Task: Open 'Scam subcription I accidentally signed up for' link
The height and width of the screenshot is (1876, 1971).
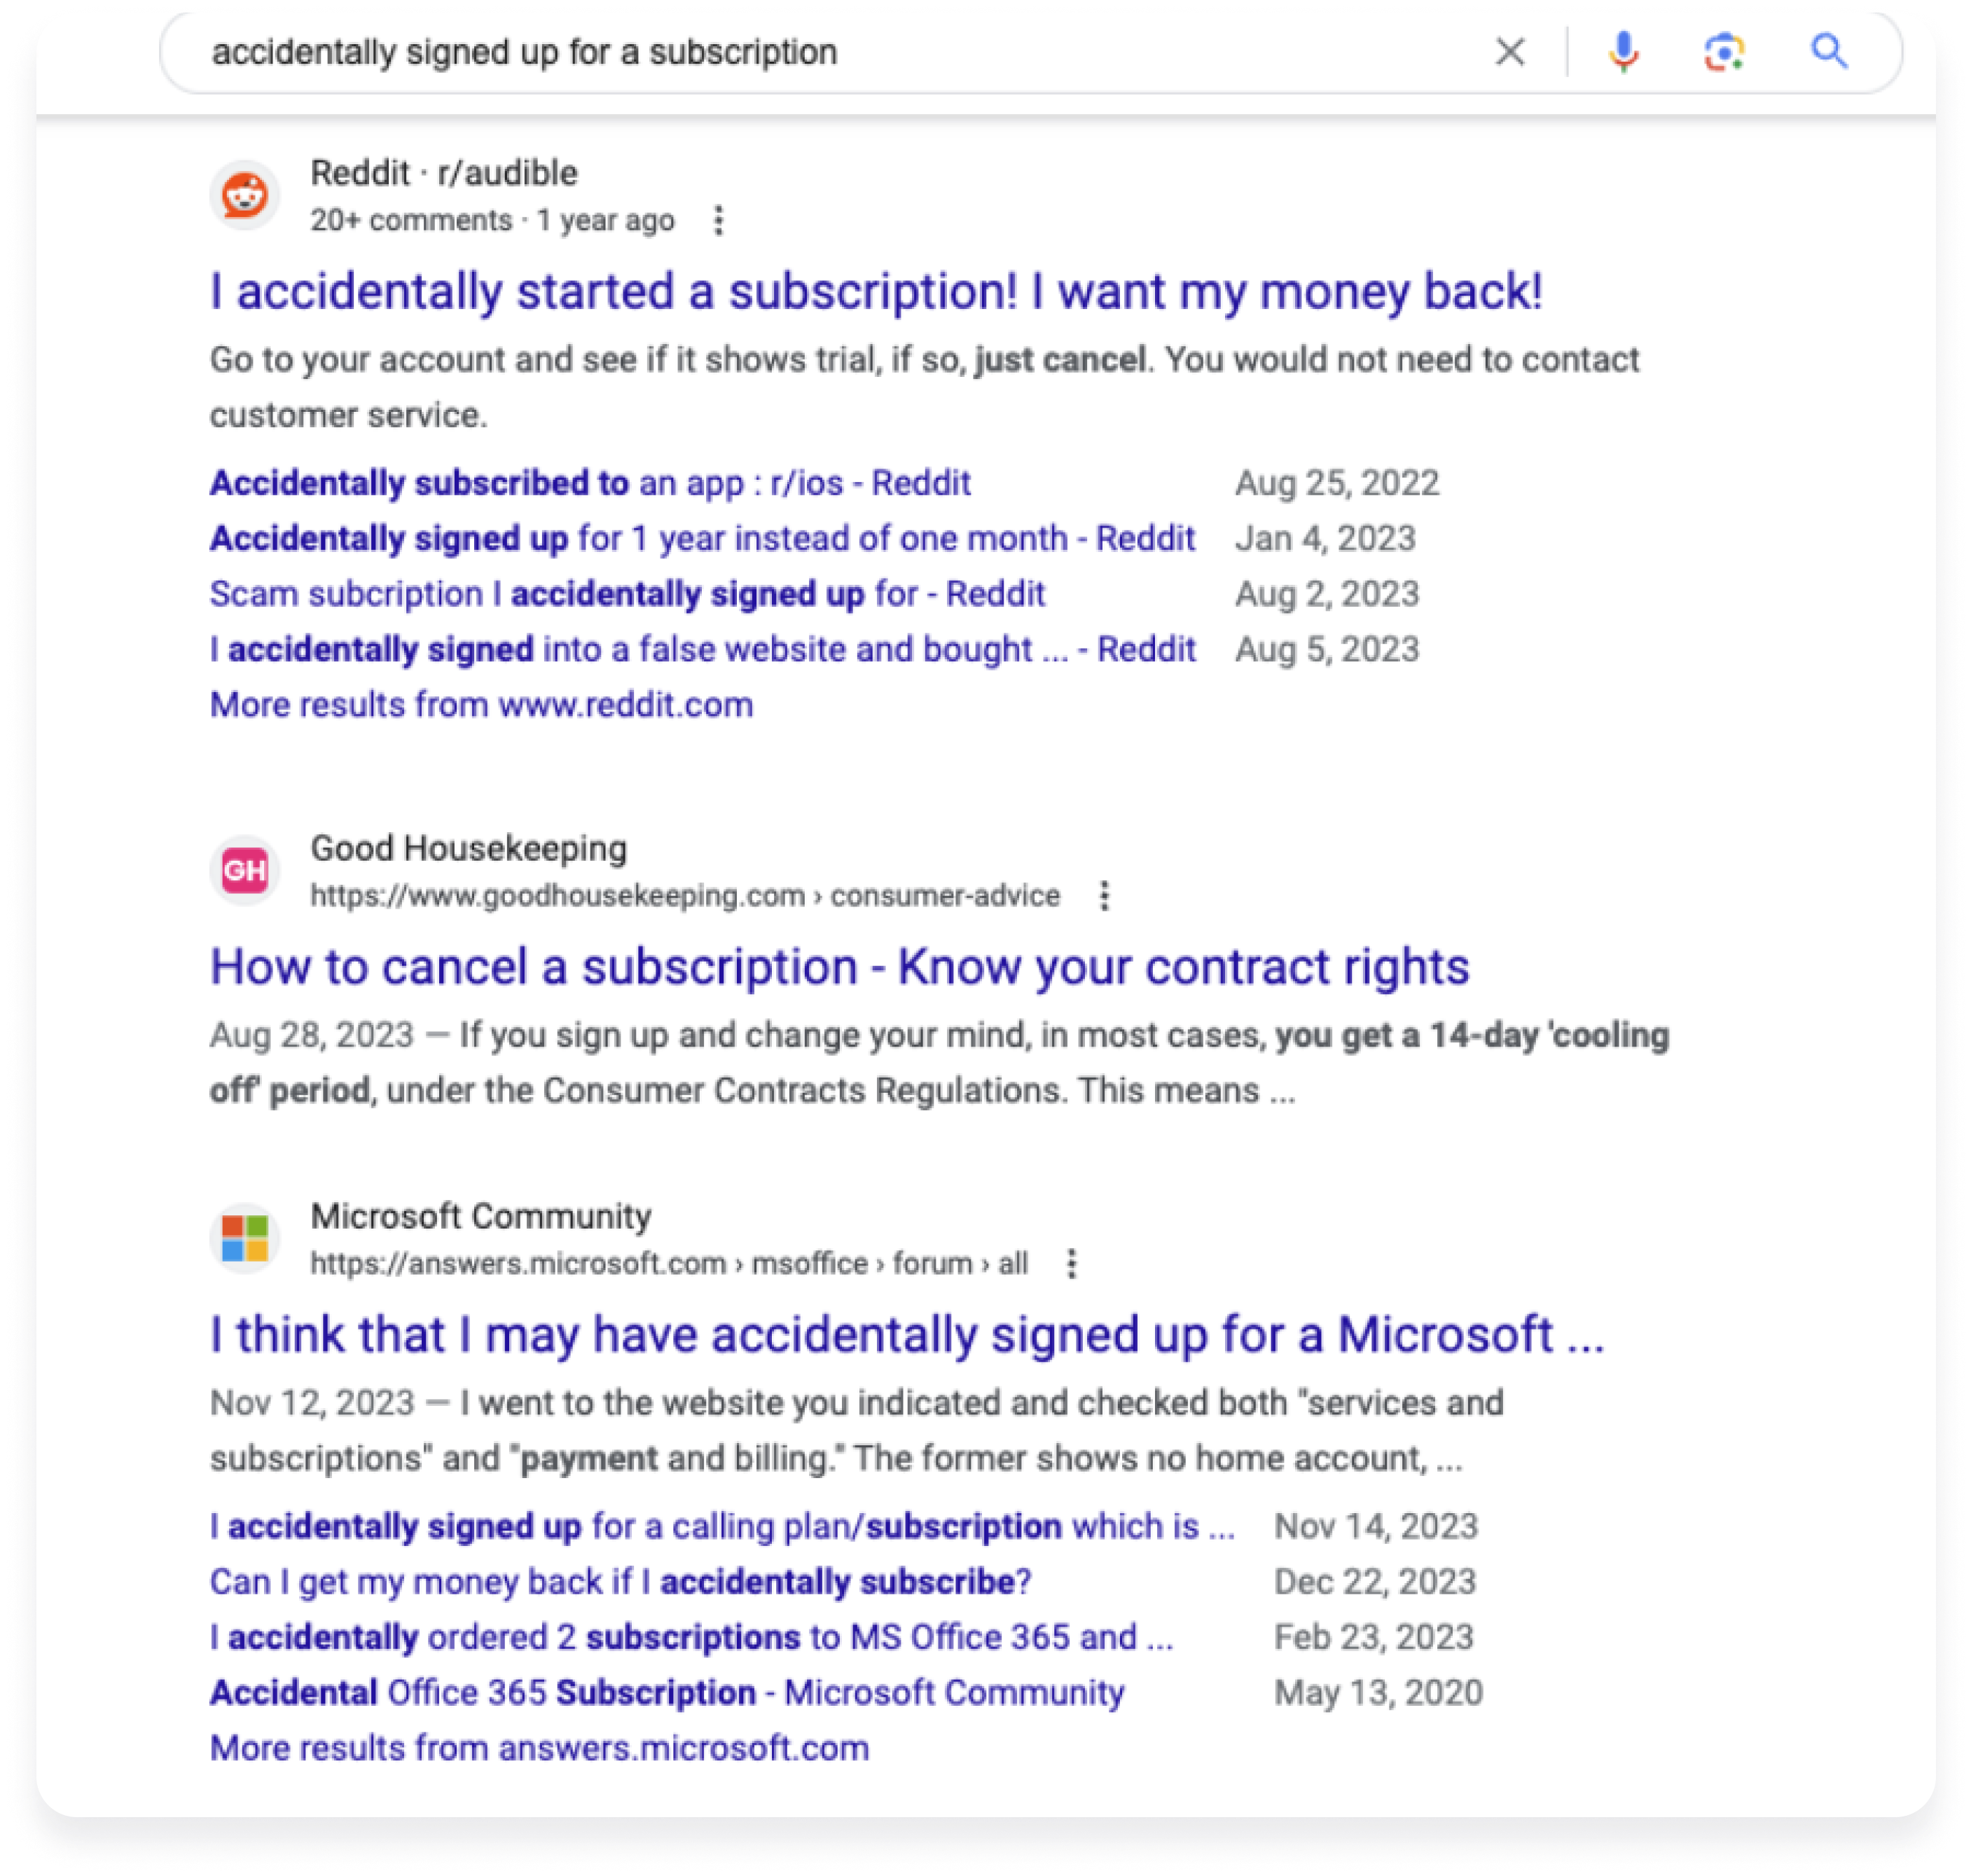Action: coord(627,593)
